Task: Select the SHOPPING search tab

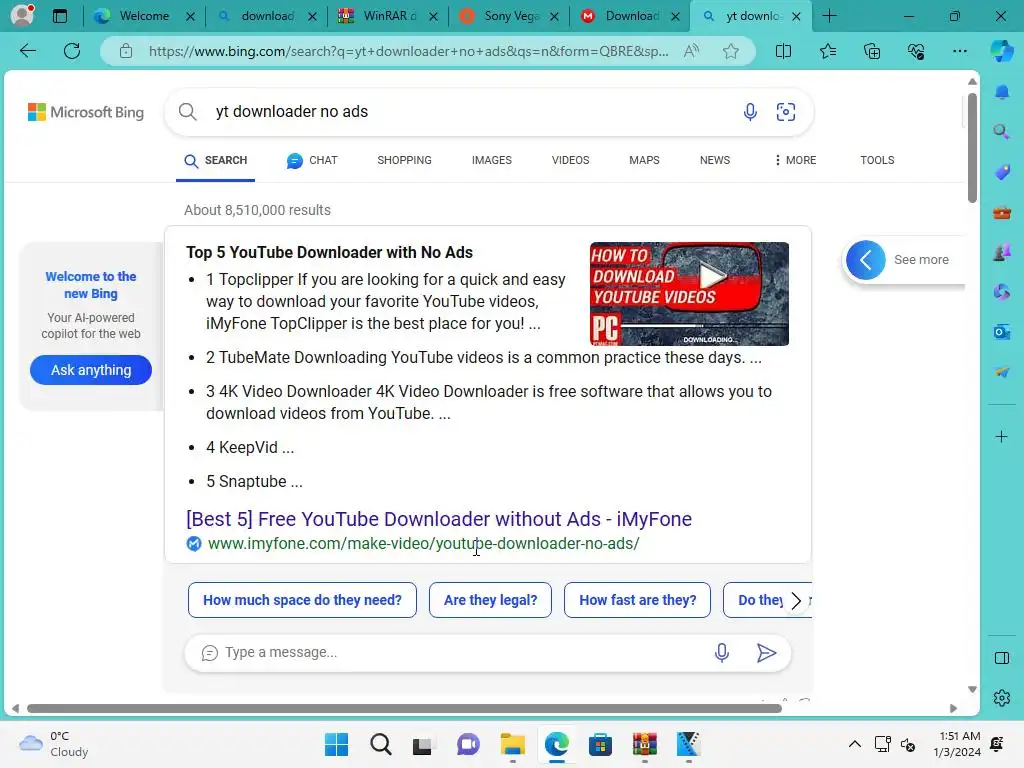Action: coord(404,160)
